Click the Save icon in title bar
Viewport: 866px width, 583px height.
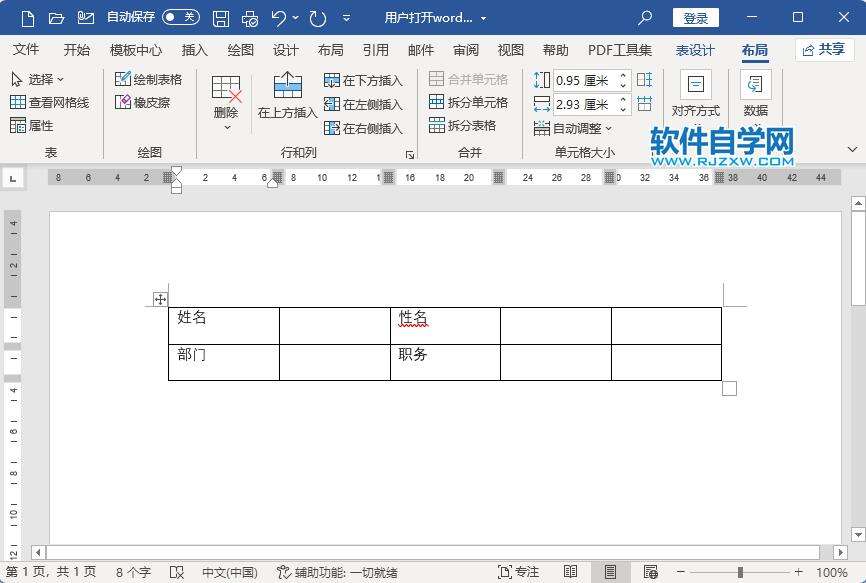[221, 18]
